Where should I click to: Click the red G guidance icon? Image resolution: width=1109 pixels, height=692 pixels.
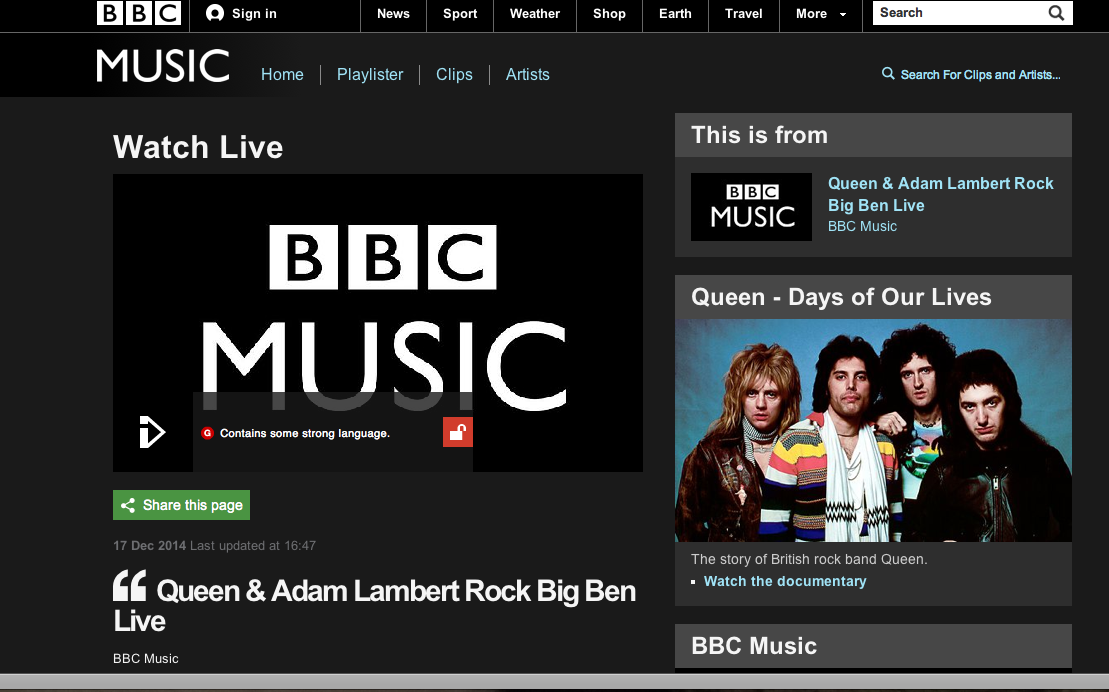pos(207,433)
